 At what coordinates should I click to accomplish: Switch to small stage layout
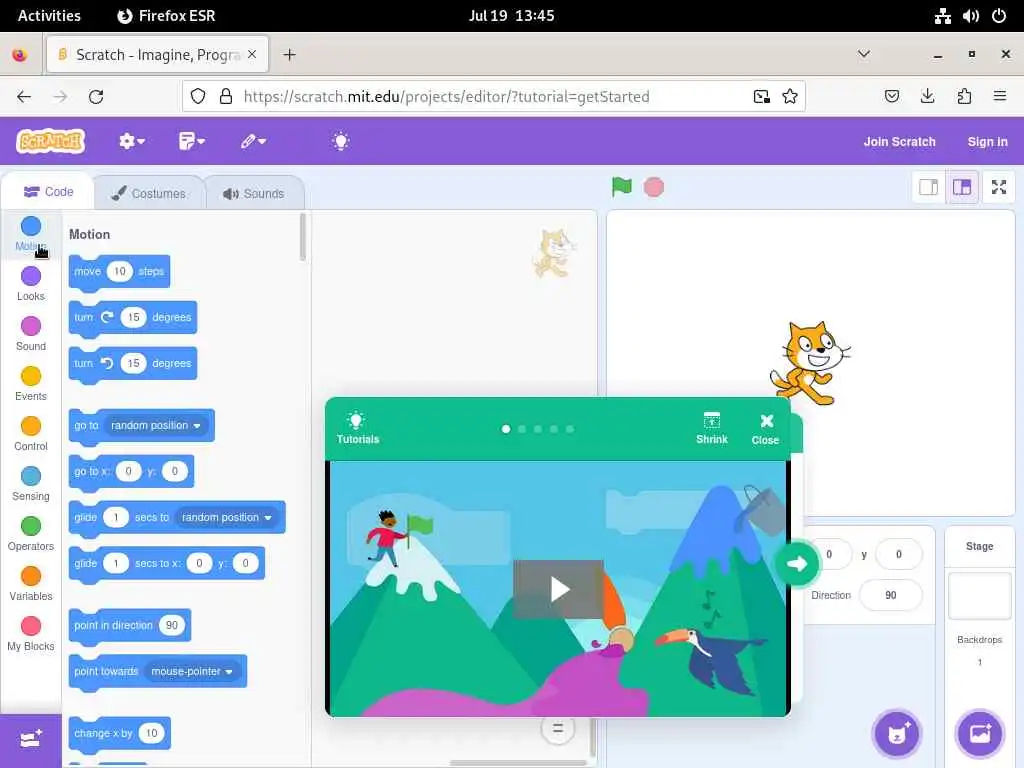click(928, 187)
